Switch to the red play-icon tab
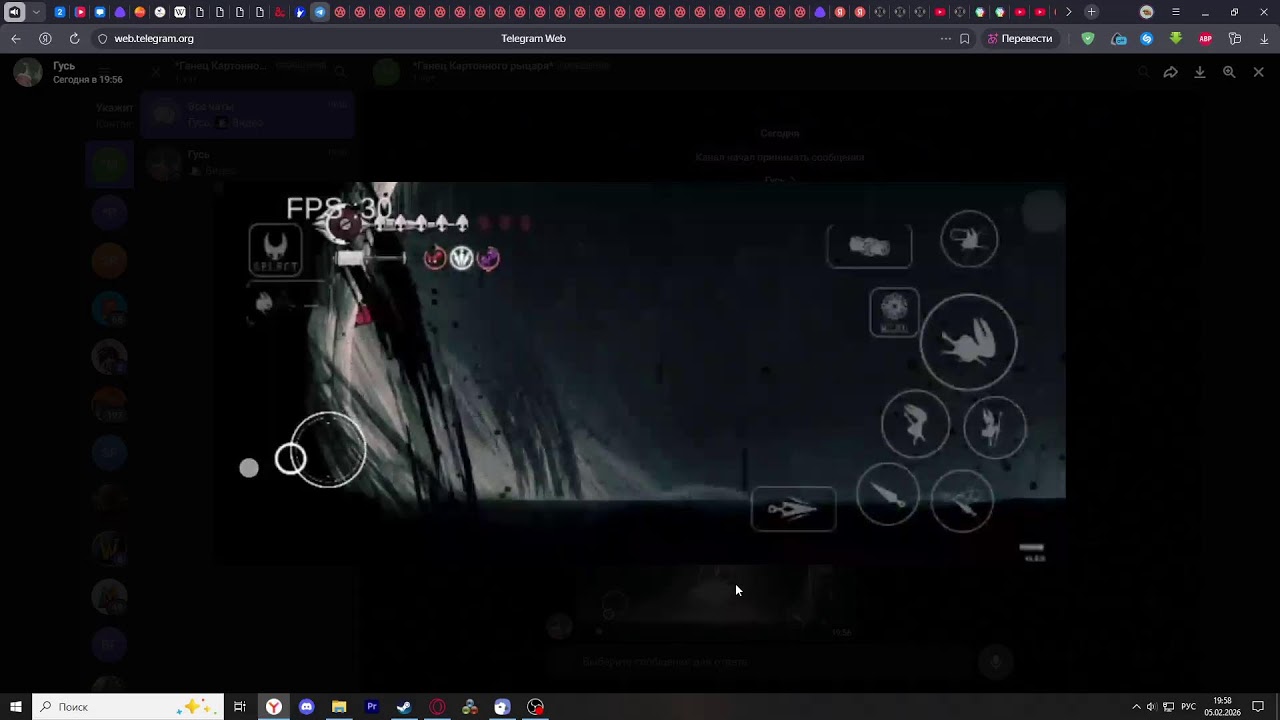This screenshot has height=720, width=1280. coord(80,12)
